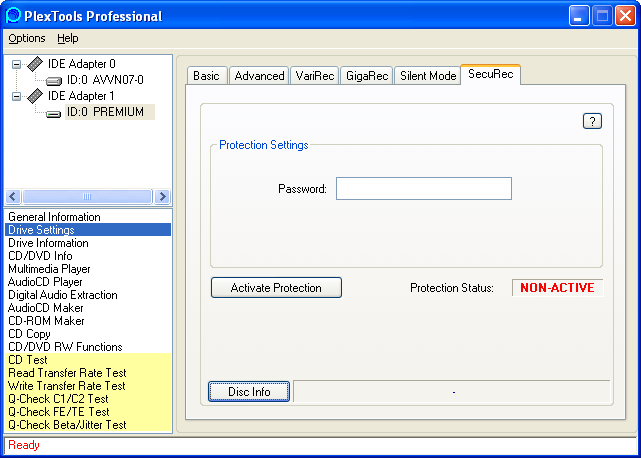Open CD/DVD Info in function list
641x458 pixels.
pyautogui.click(x=88, y=256)
